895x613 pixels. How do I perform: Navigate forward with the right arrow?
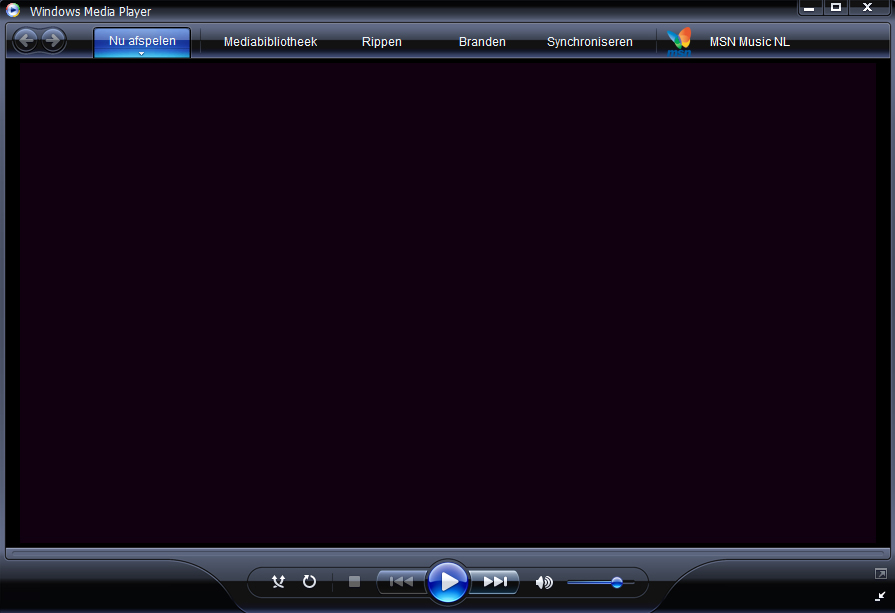pos(53,41)
